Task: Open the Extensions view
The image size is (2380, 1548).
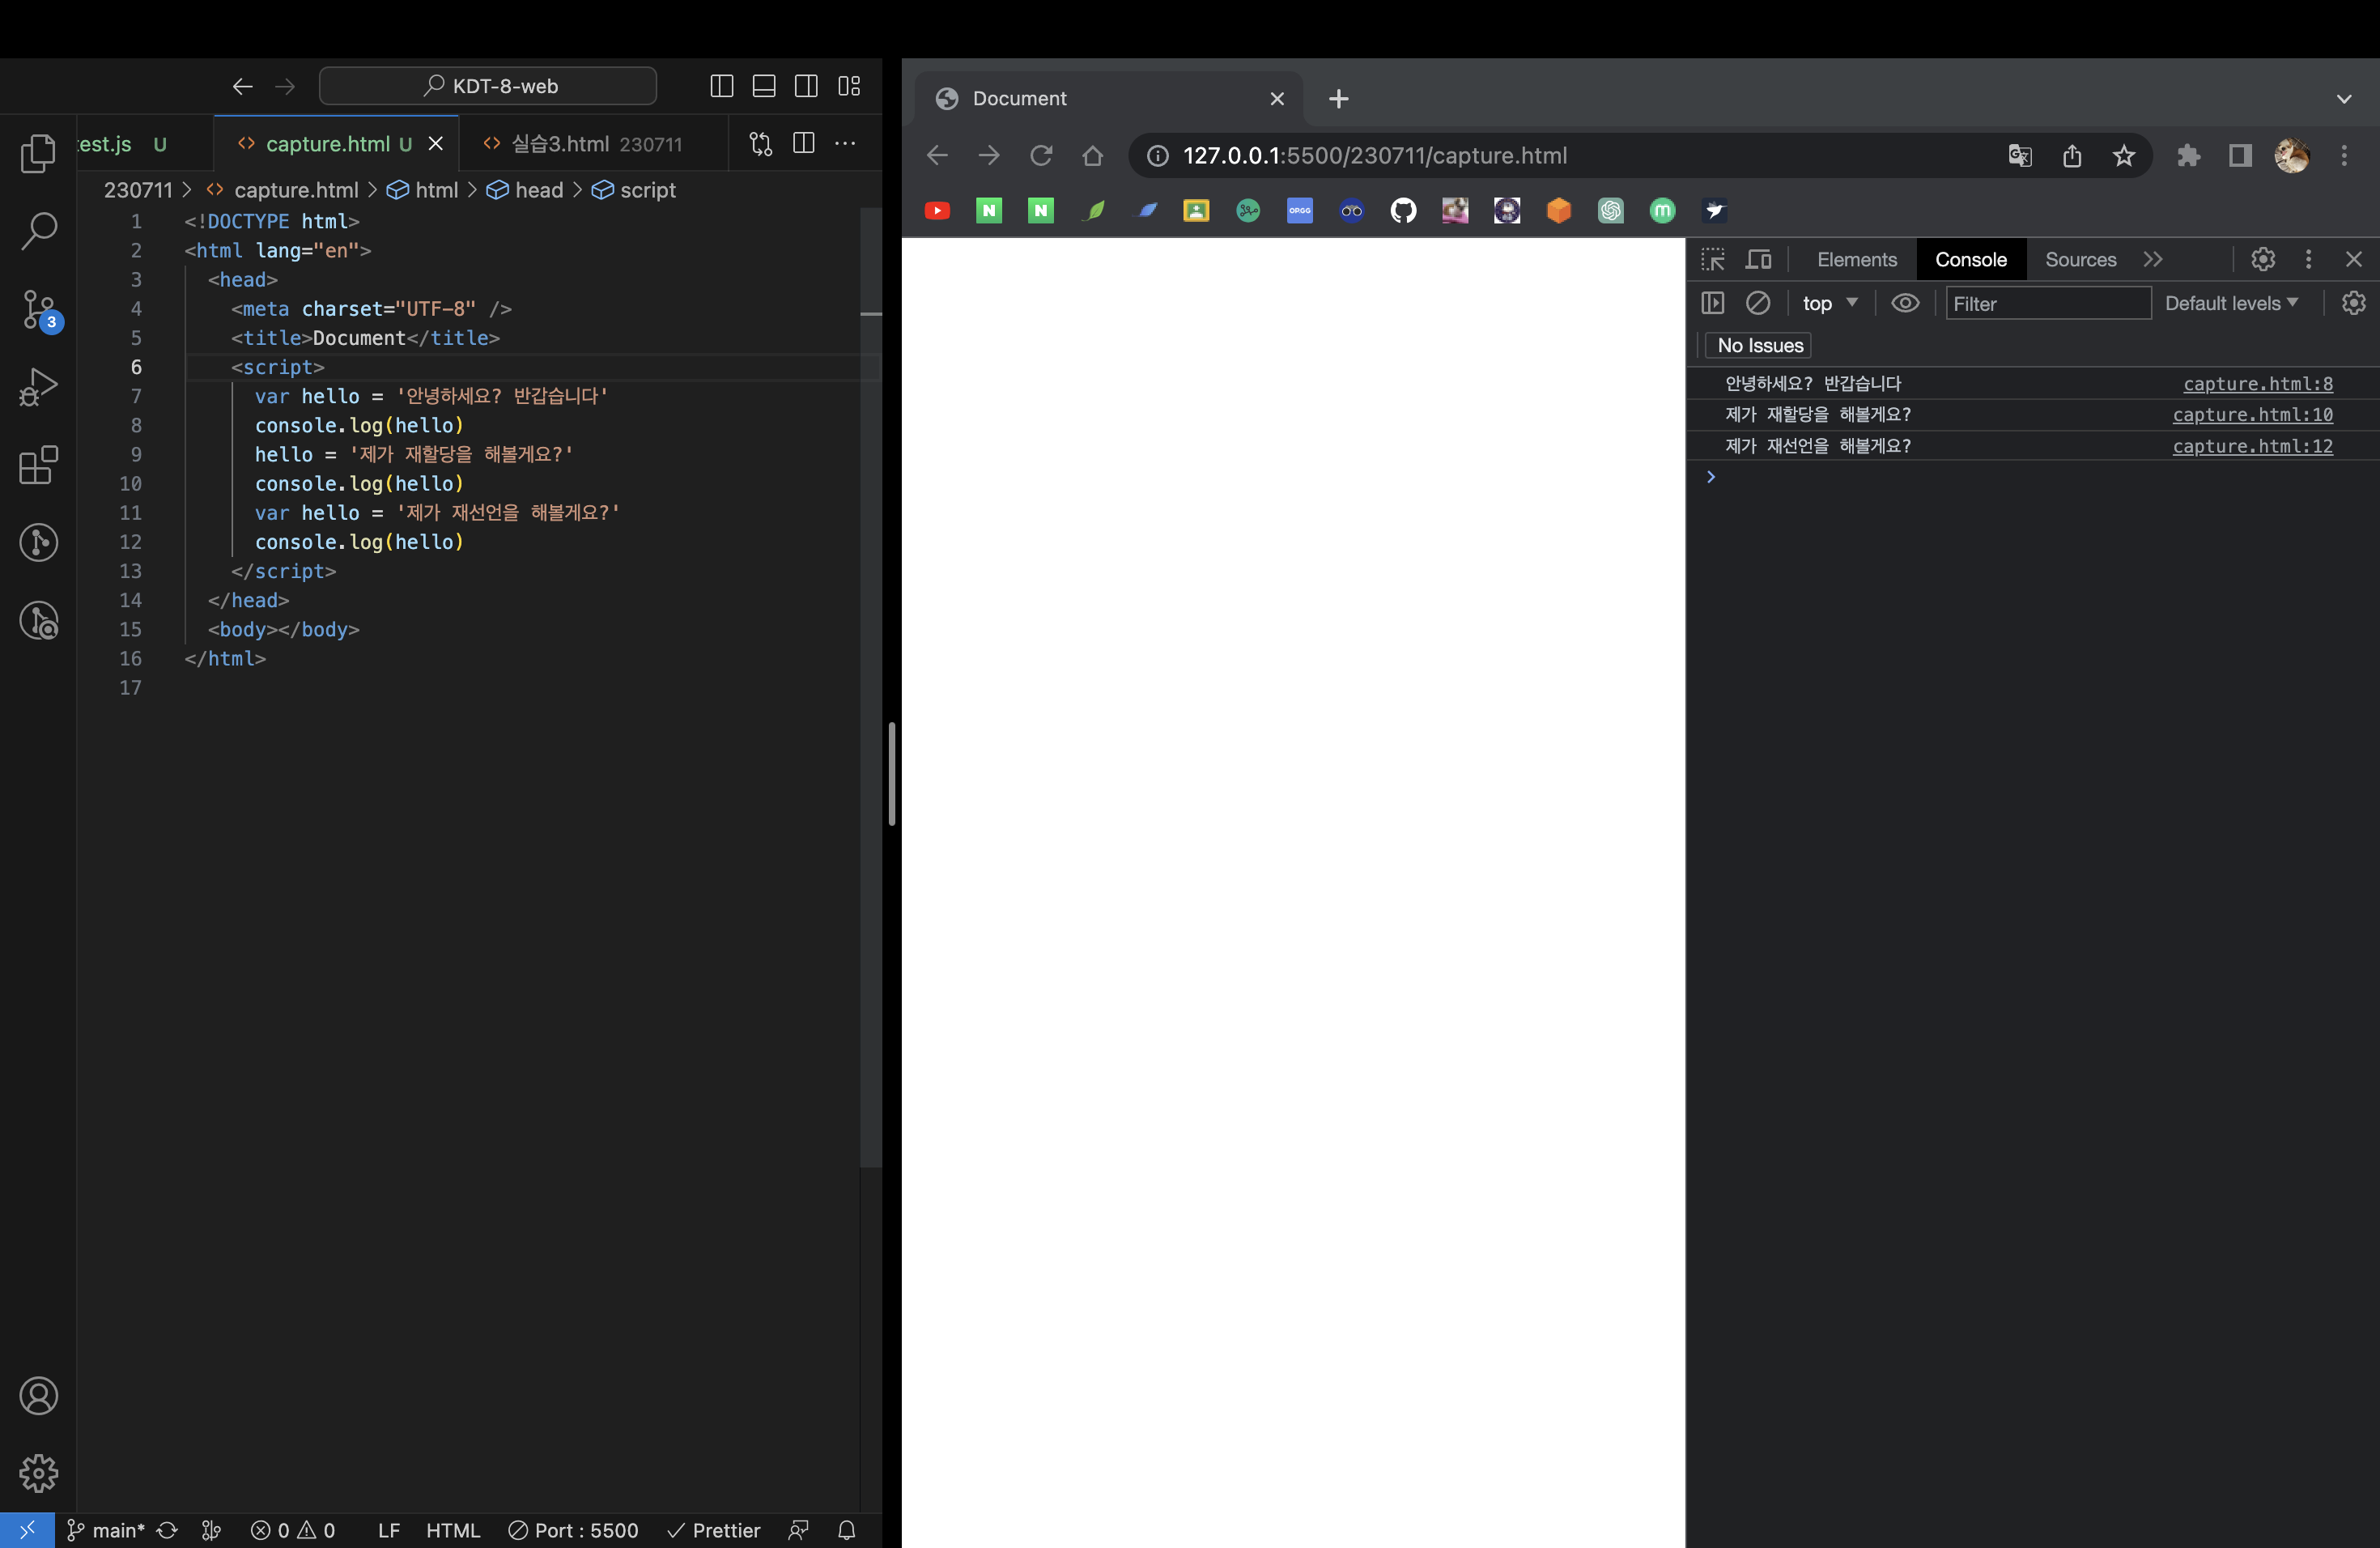Action: 38,465
